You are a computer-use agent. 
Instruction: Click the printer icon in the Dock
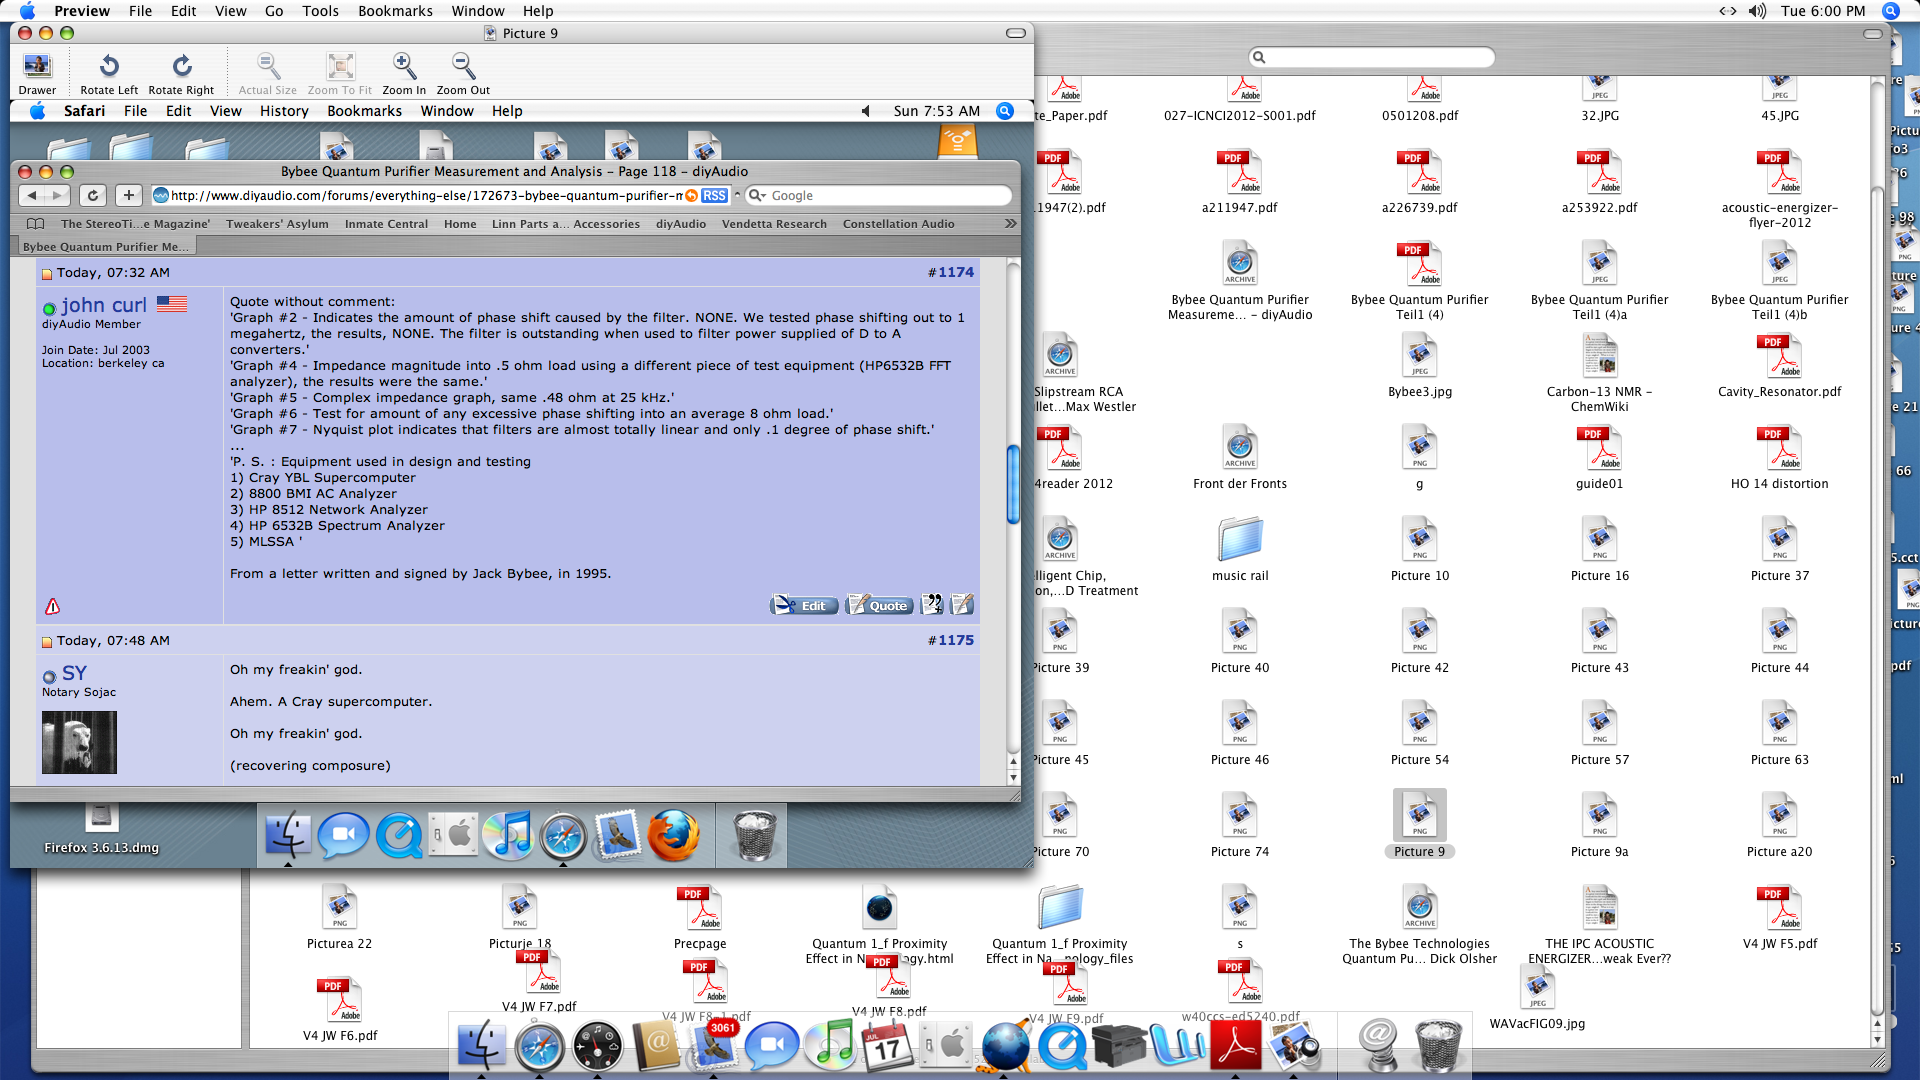click(x=1119, y=1046)
